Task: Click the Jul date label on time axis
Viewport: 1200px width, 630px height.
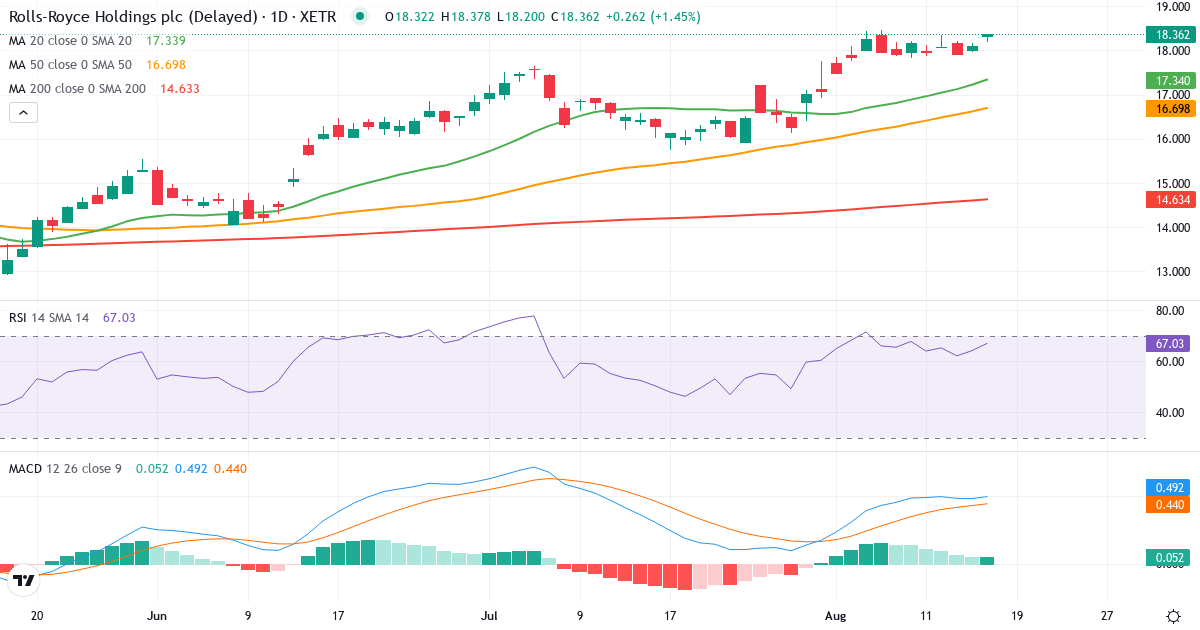Action: click(489, 616)
